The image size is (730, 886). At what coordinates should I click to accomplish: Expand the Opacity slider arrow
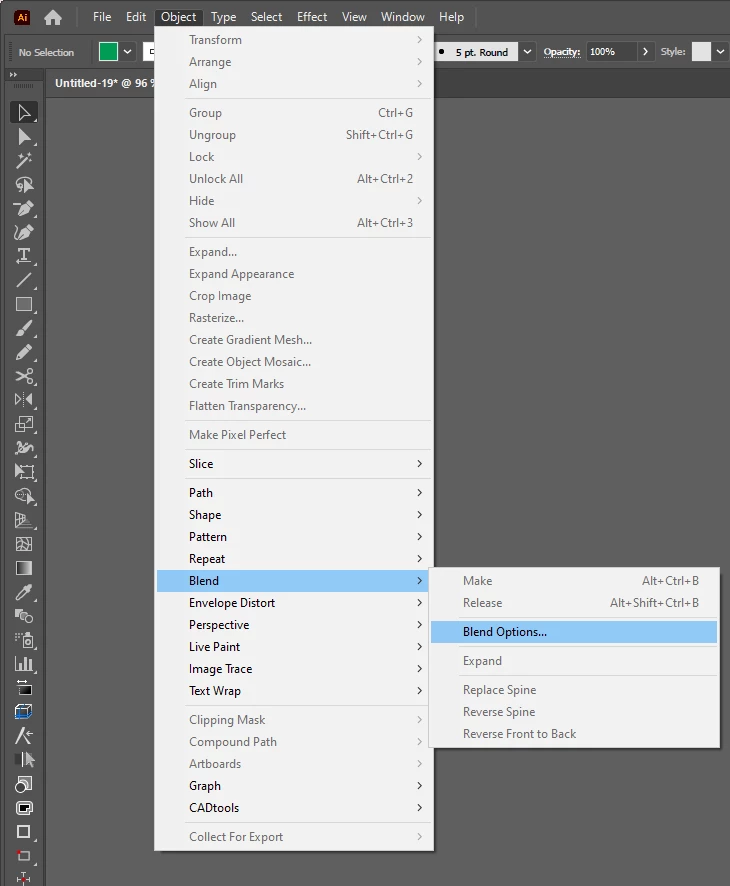645,52
